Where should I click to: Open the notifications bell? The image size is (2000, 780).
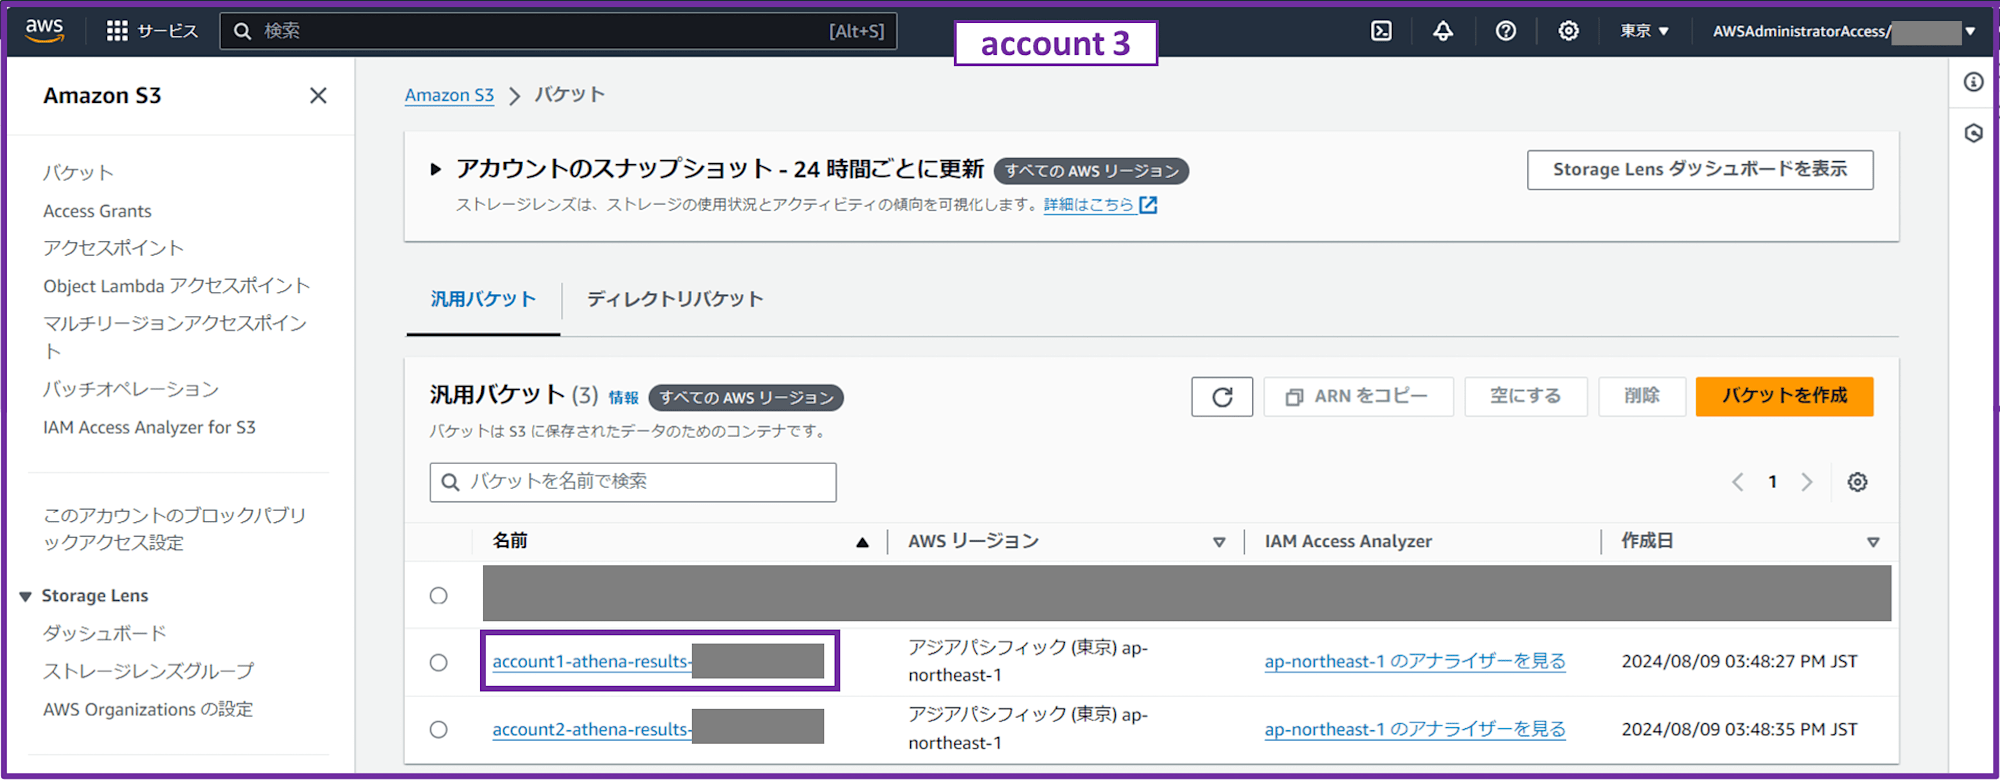(1443, 31)
